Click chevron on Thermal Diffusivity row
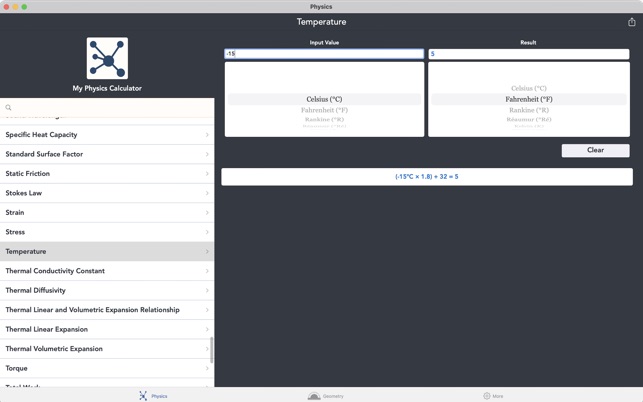Image resolution: width=643 pixels, height=402 pixels. coord(207,290)
